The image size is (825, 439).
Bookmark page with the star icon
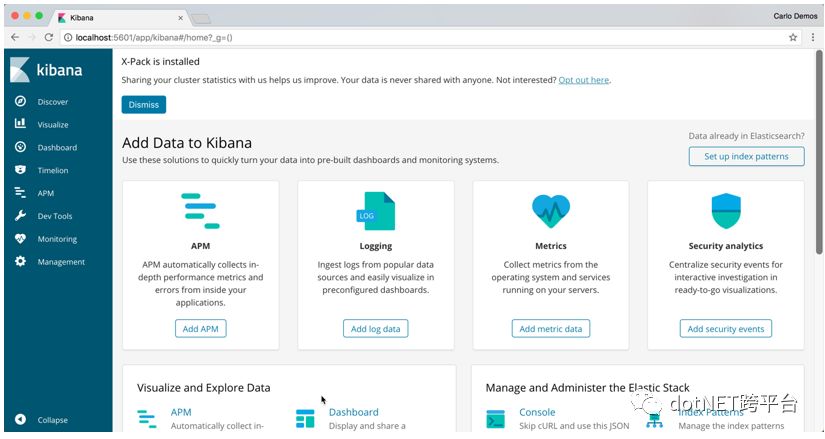click(x=793, y=37)
